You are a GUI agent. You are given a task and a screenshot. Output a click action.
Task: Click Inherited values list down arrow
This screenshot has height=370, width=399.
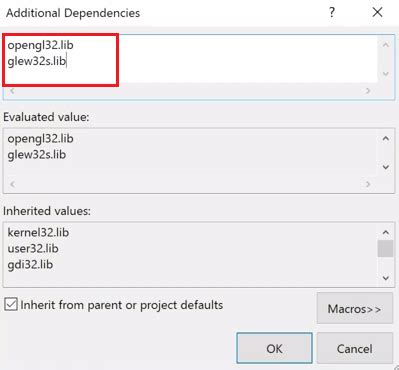click(x=386, y=278)
